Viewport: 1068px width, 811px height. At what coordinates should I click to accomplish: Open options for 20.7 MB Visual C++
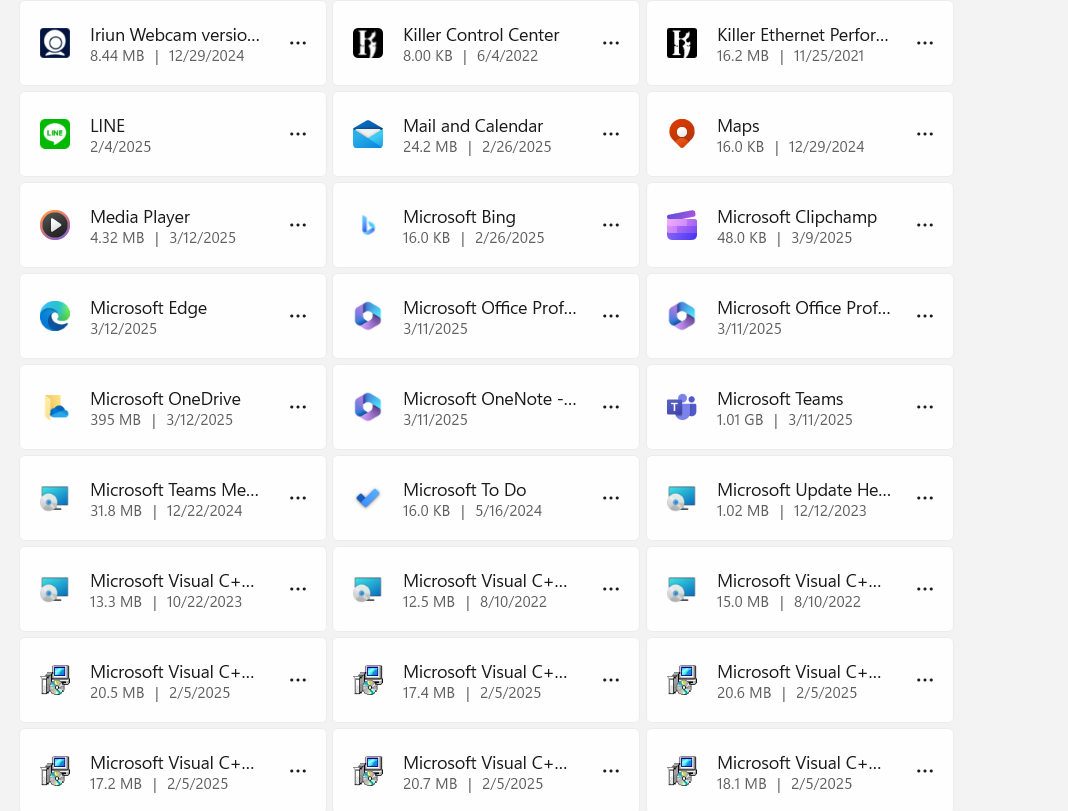(611, 771)
